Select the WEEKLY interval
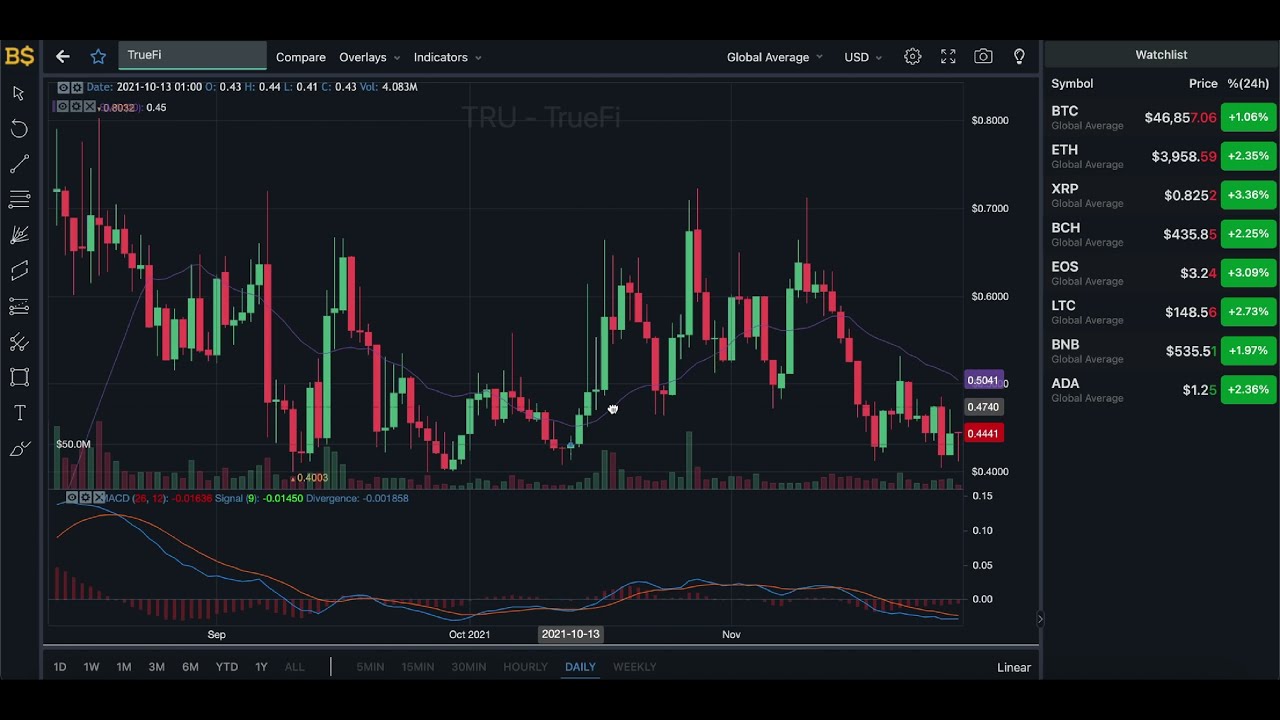The image size is (1280, 720). click(x=635, y=667)
